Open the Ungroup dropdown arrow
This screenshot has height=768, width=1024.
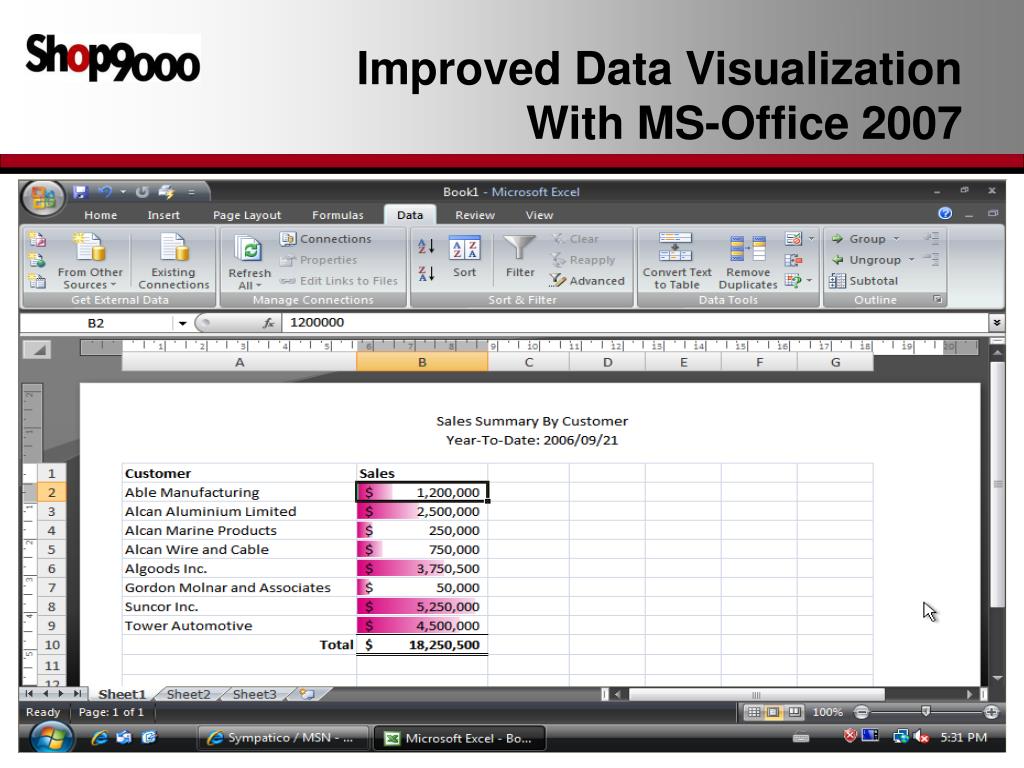[911, 260]
